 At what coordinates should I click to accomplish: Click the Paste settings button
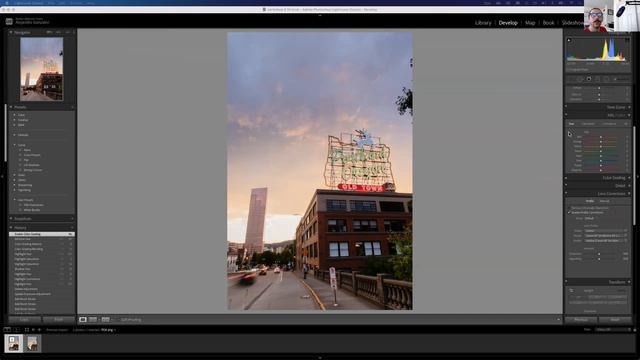(x=59, y=320)
